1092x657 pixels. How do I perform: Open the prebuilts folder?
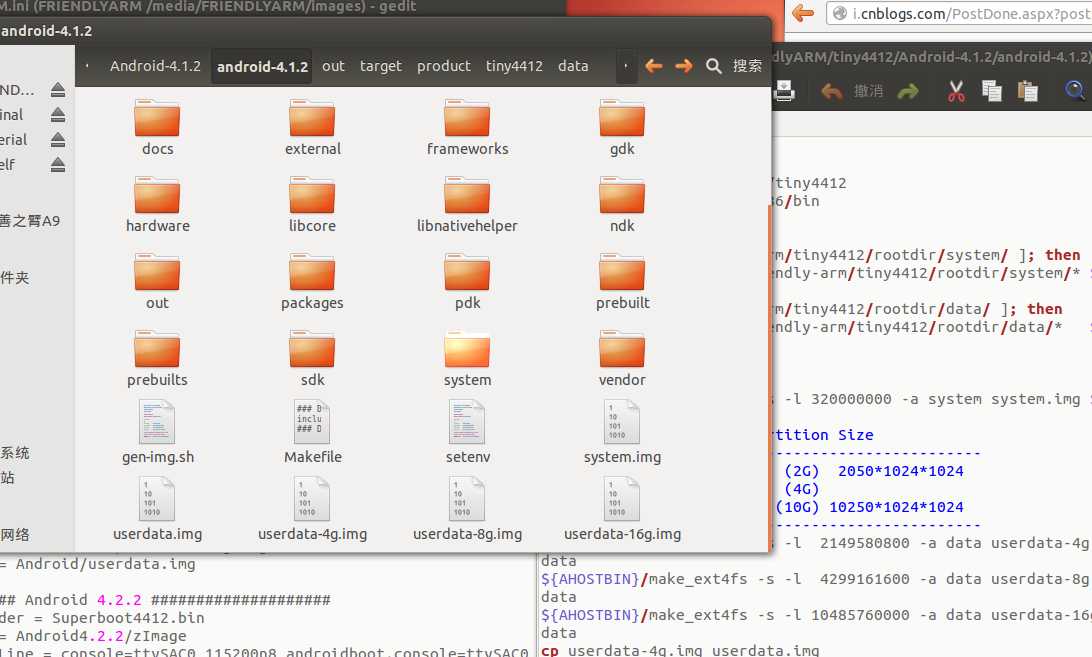tap(157, 360)
